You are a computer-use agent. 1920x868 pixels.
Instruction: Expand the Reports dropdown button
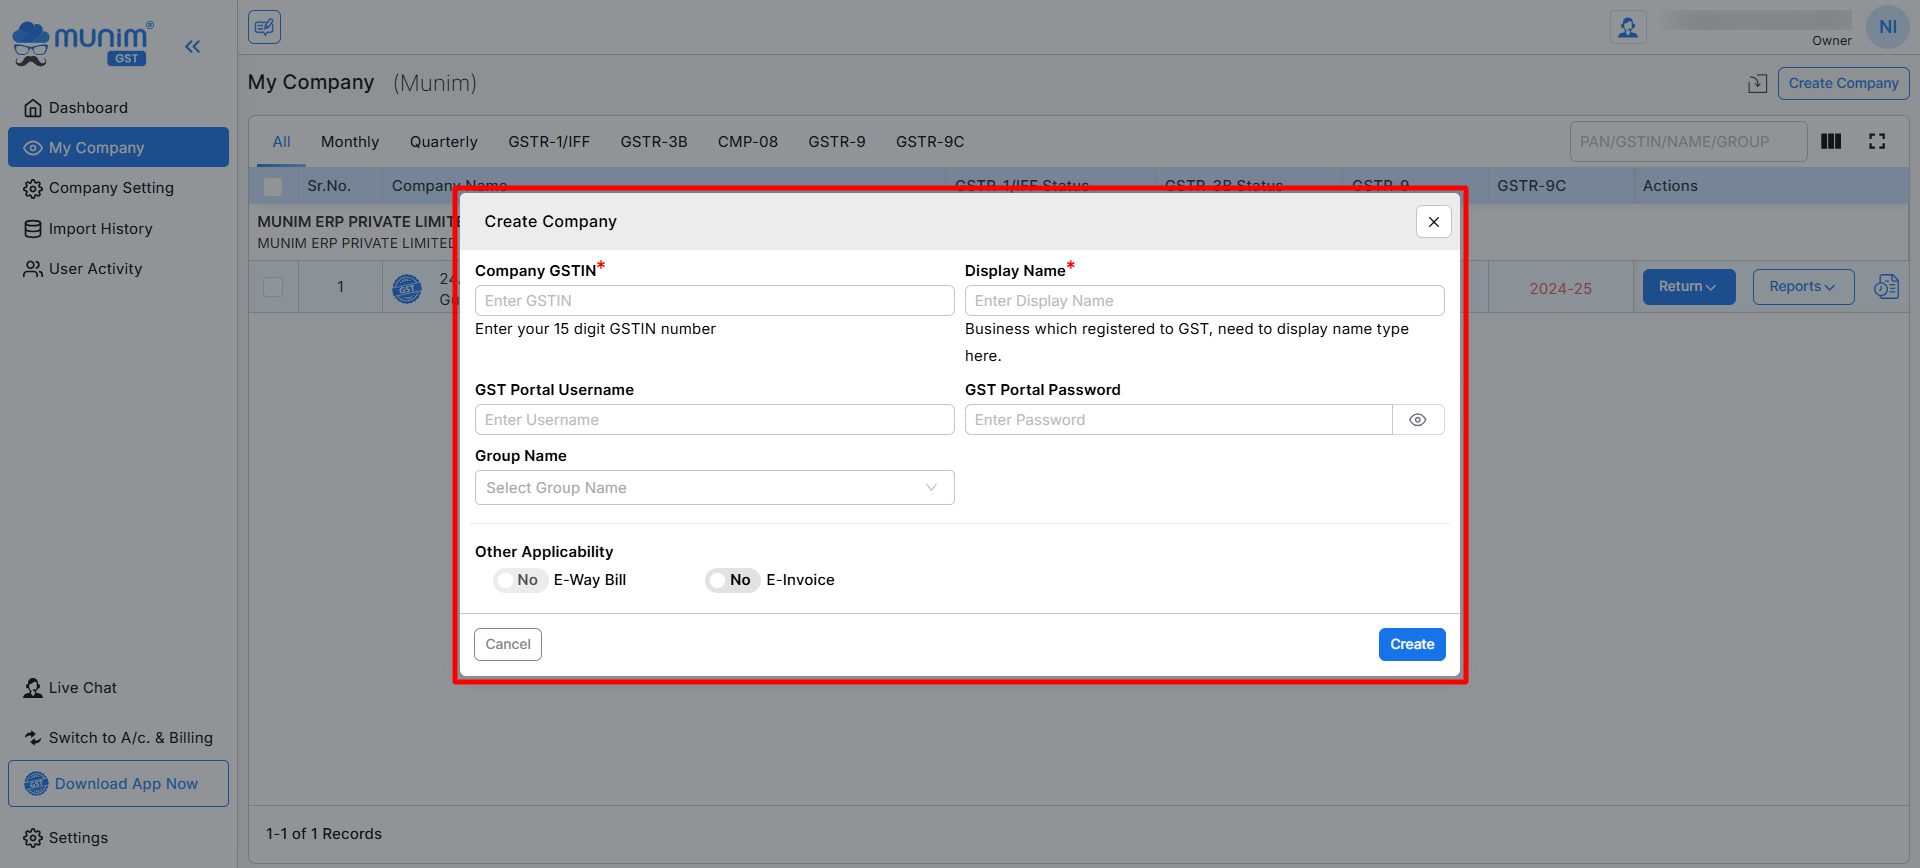tap(1802, 287)
